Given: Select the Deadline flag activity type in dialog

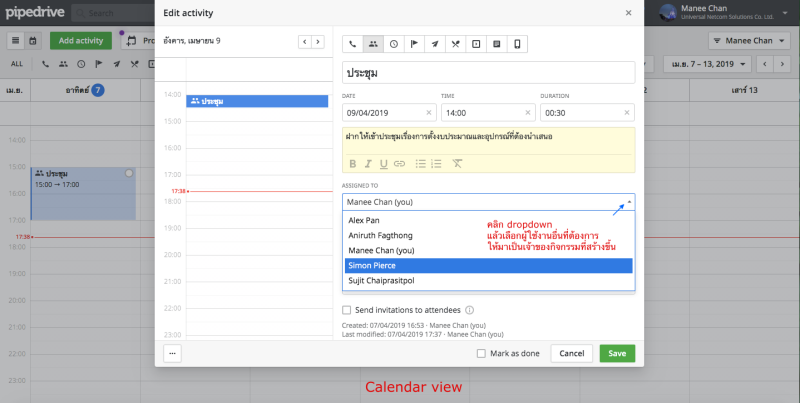Looking at the screenshot, I should (x=414, y=44).
